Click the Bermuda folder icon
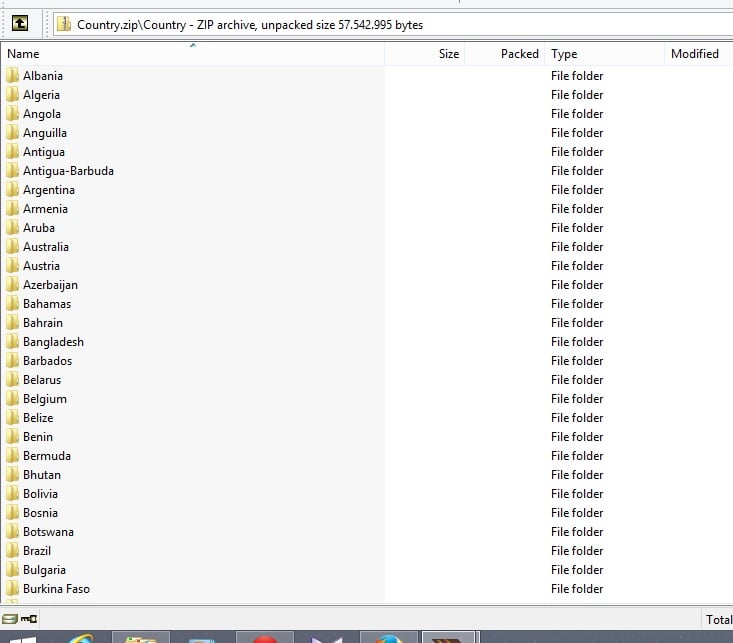This screenshot has height=643, width=733. click(13, 455)
